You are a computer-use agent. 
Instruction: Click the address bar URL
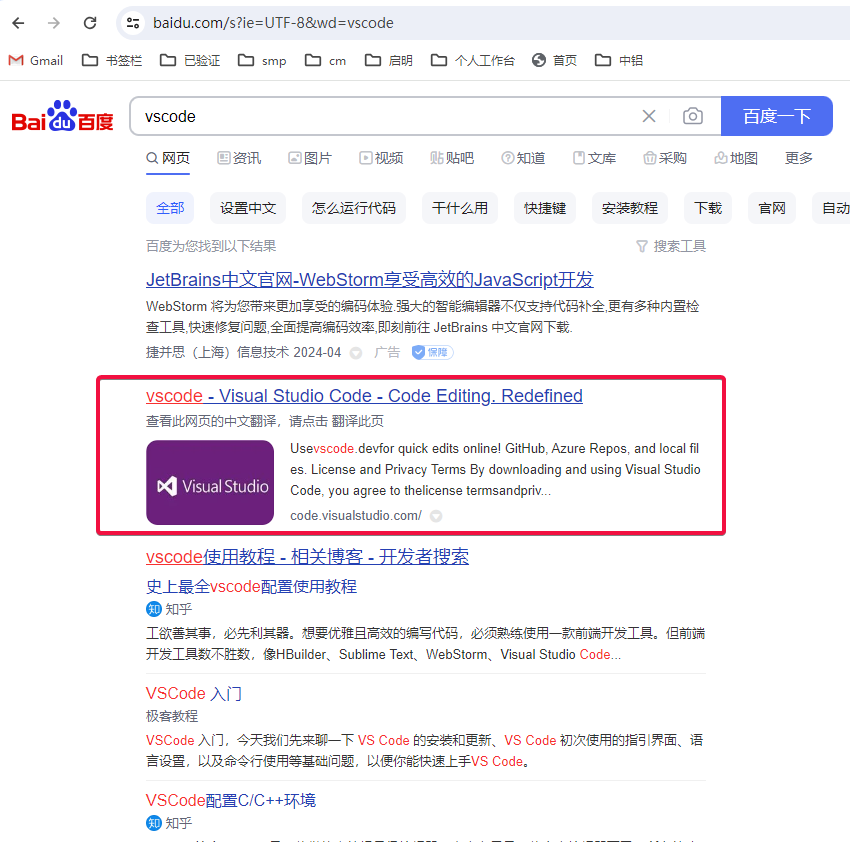coord(273,23)
